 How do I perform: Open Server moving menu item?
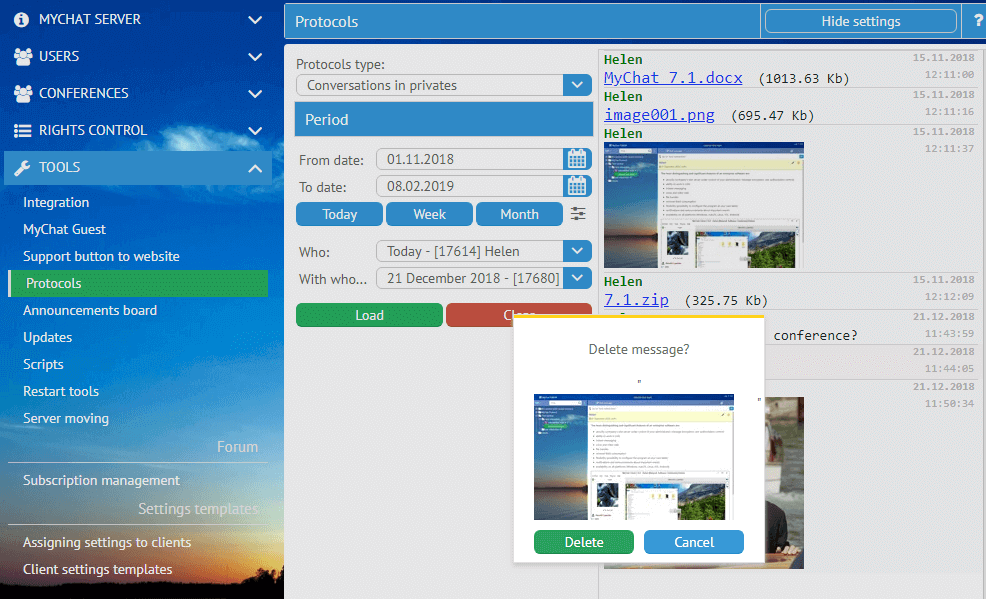coord(65,419)
